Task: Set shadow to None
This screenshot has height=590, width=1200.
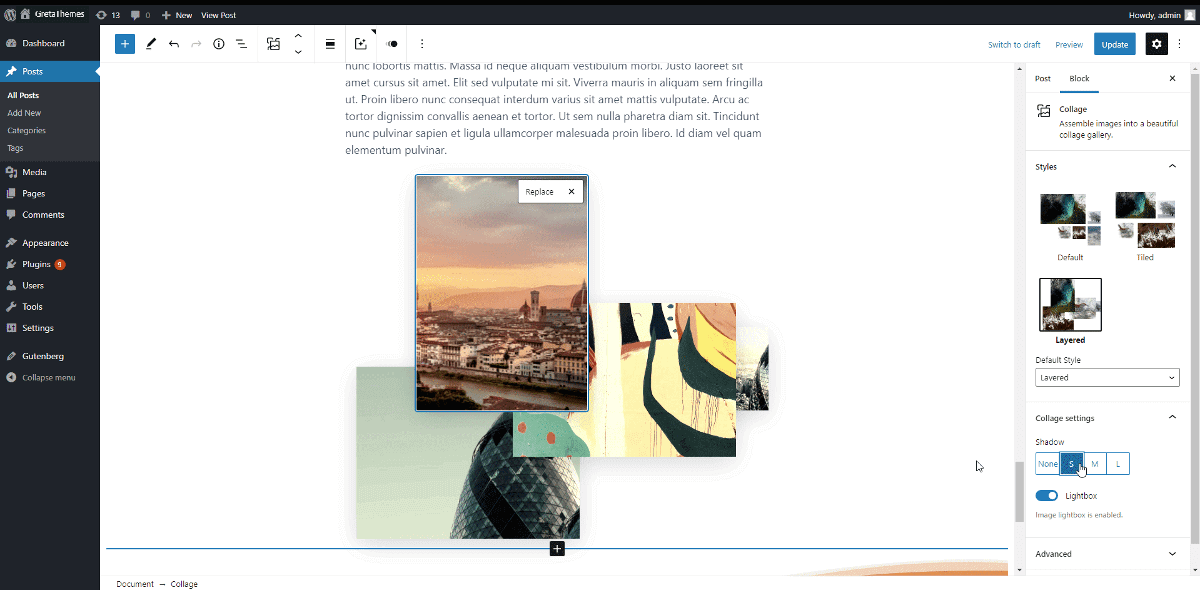Action: point(1047,464)
